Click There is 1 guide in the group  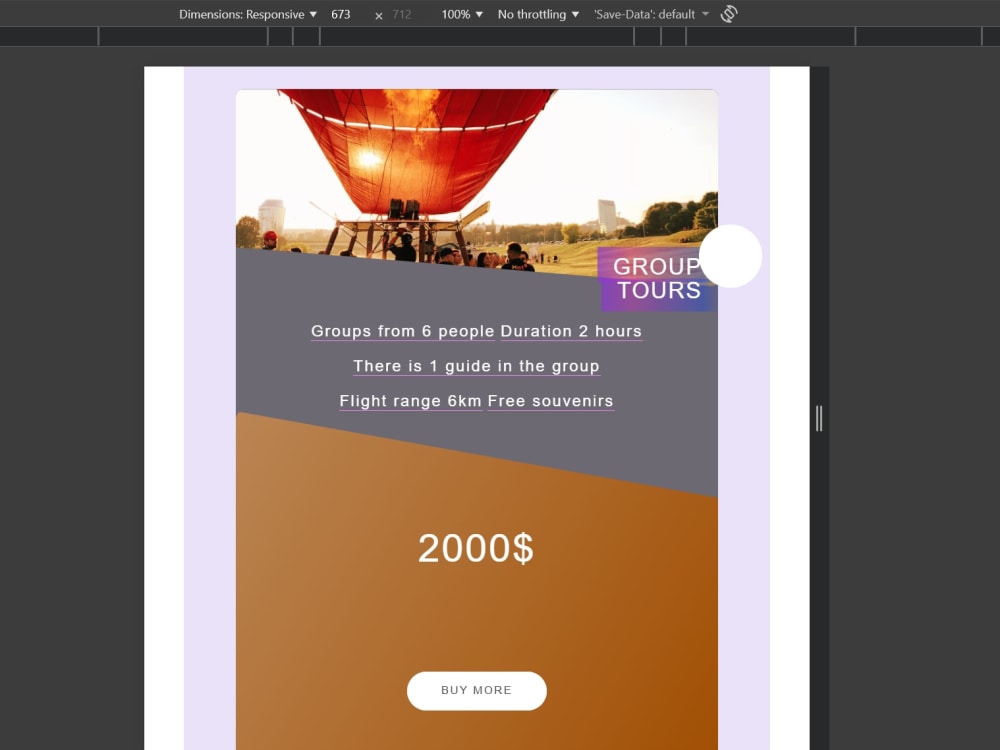pyautogui.click(x=476, y=366)
